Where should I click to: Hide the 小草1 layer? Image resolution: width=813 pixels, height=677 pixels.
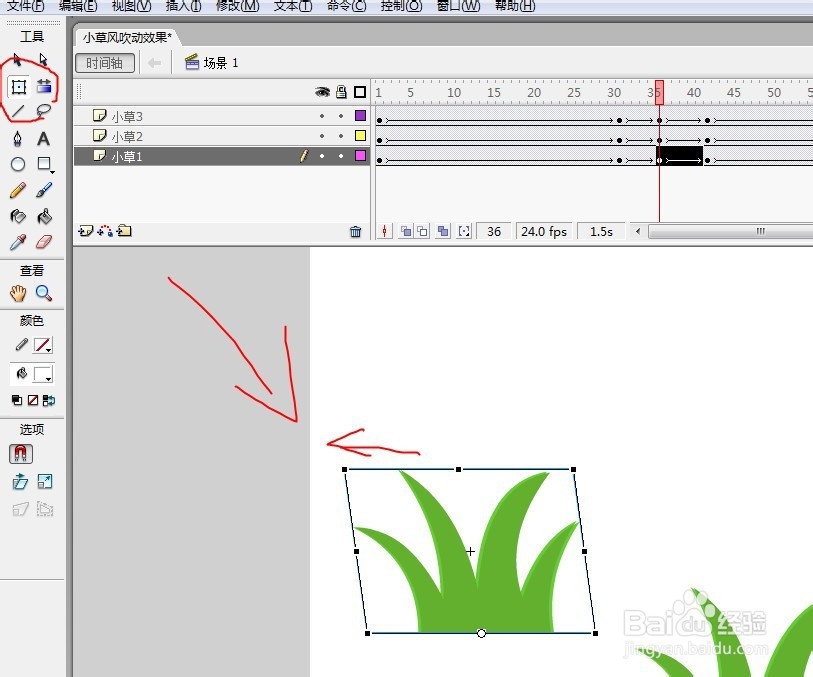point(322,156)
